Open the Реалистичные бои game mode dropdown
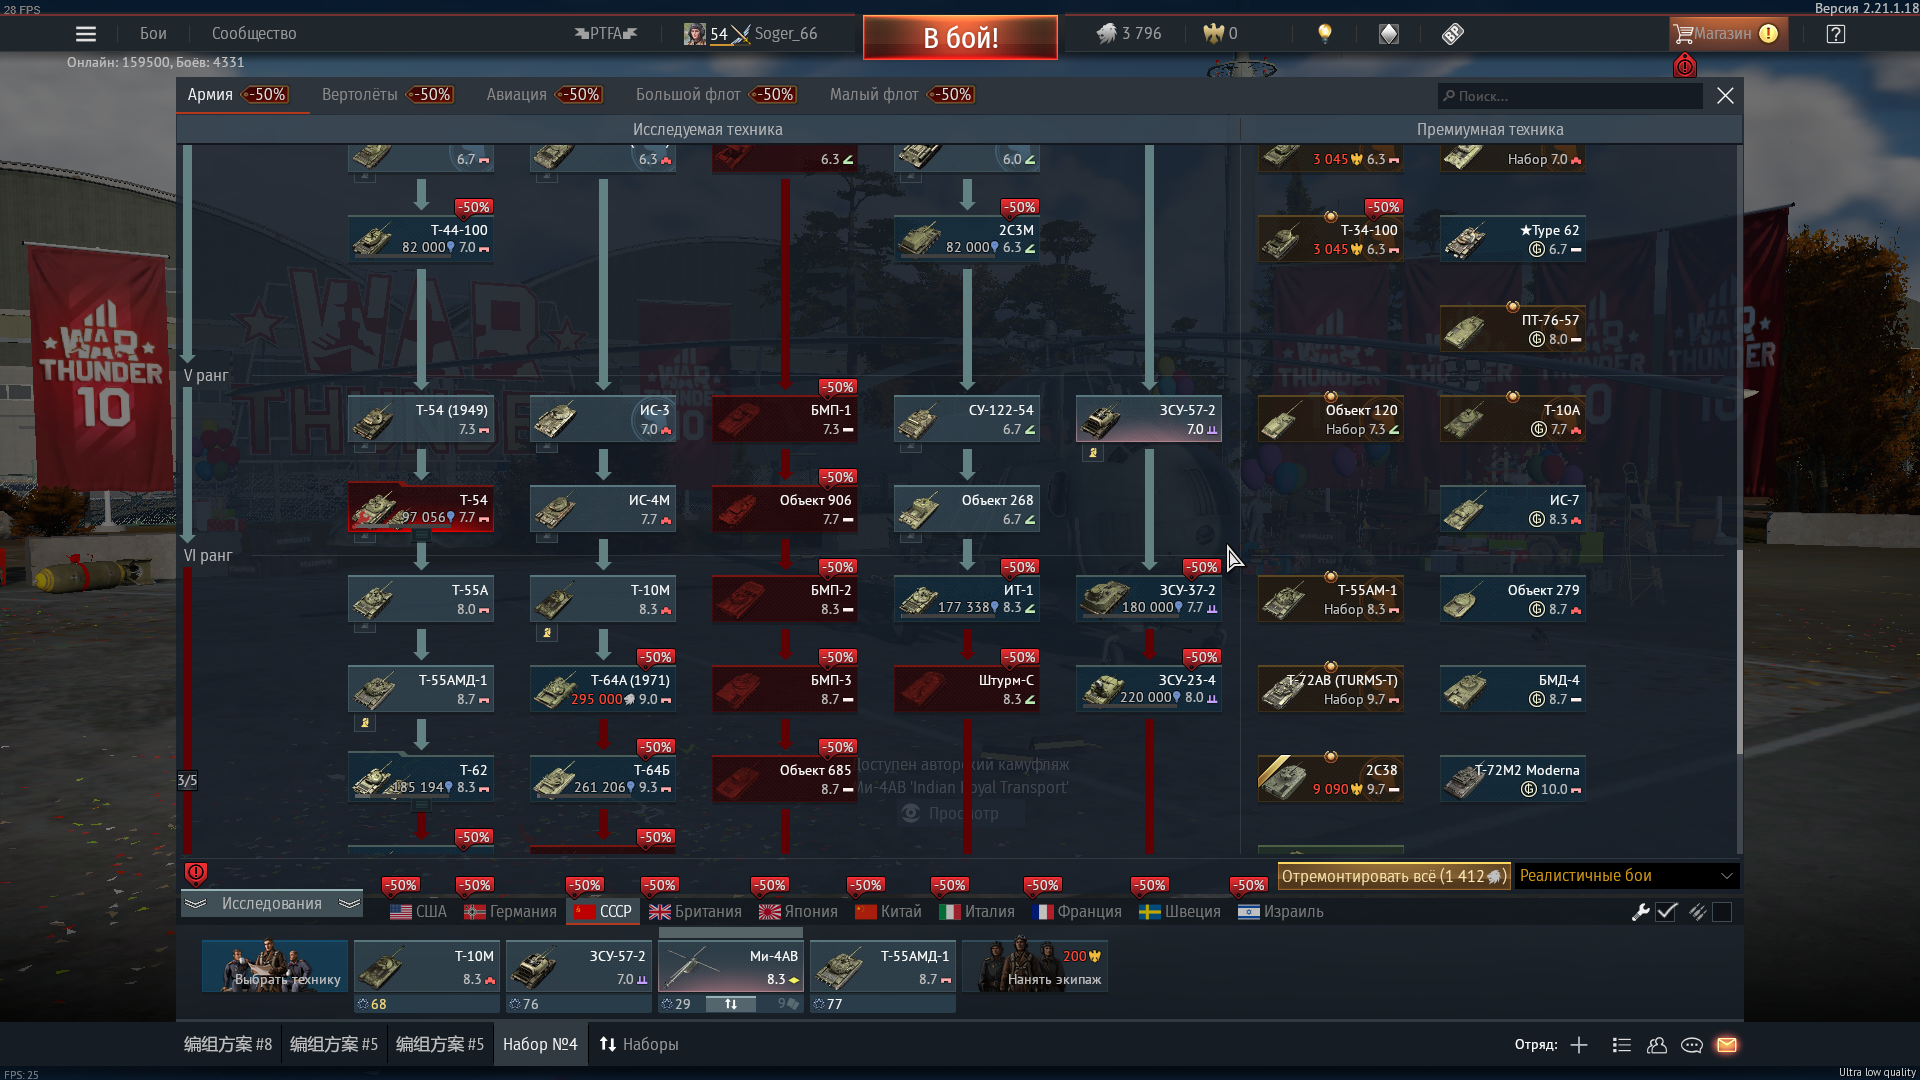This screenshot has width=1920, height=1080. [1627, 876]
